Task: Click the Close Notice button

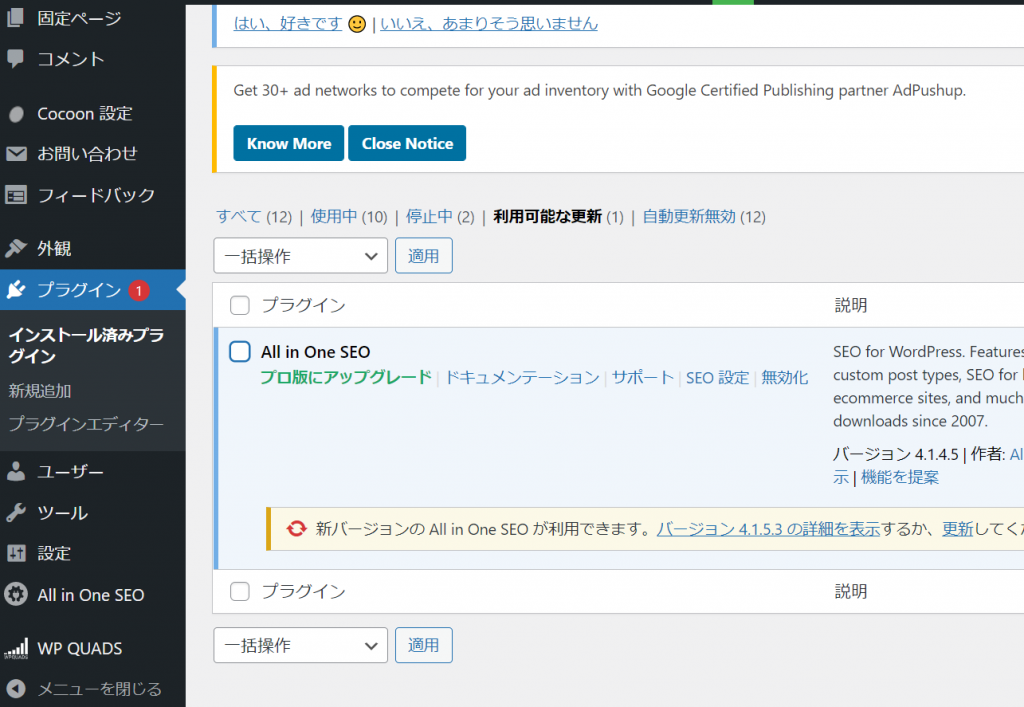Action: 407,143
